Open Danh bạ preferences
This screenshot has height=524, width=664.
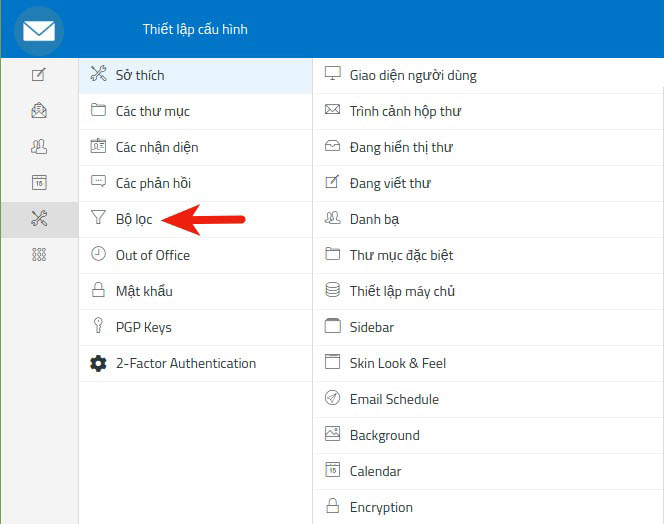click(488, 219)
